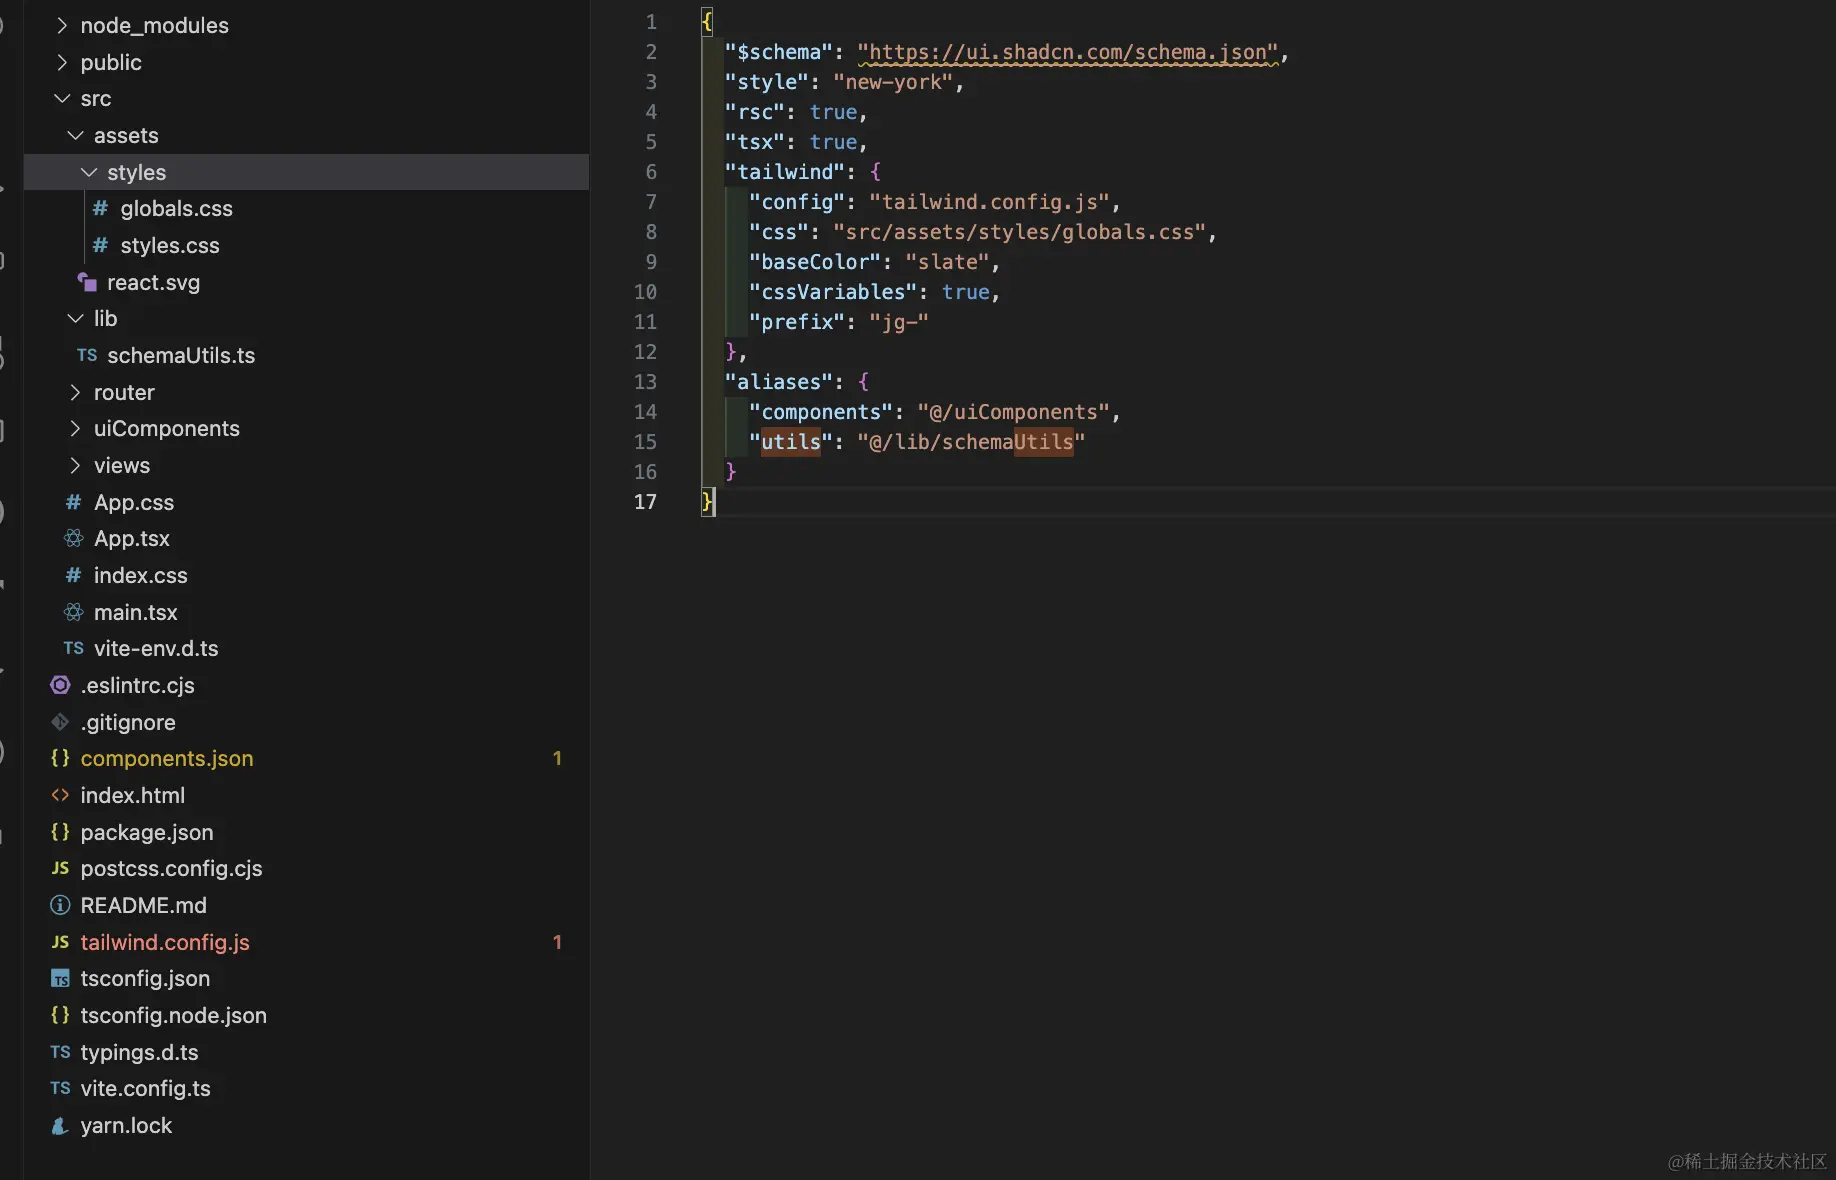Viewport: 1836px width, 1180px height.
Task: Click the problem count badge on tailwind.config.js
Action: click(x=557, y=942)
